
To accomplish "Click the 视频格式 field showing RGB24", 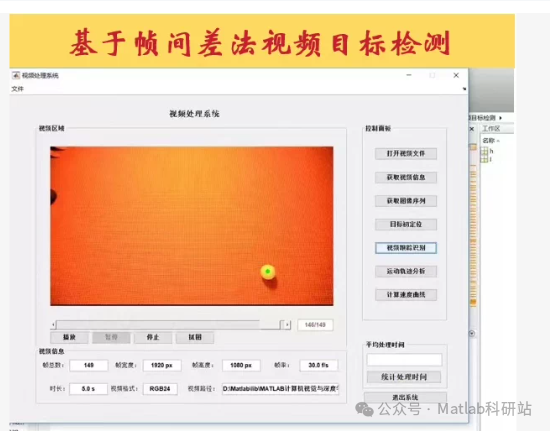I will (x=160, y=389).
